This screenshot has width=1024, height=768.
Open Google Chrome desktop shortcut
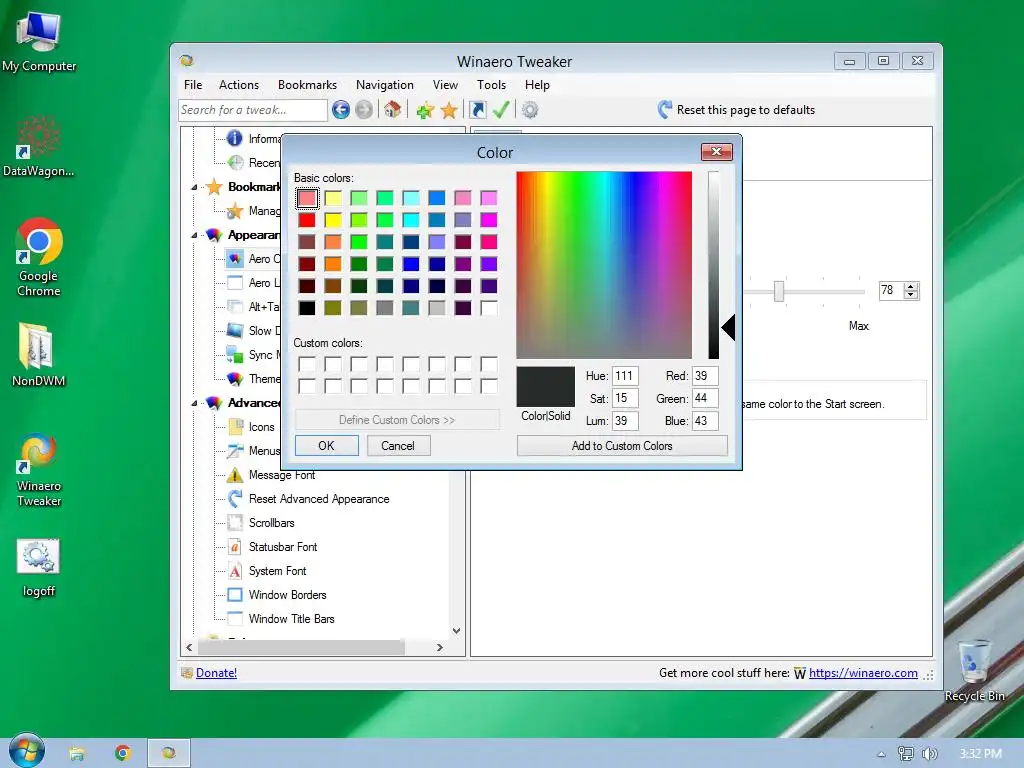tap(39, 257)
